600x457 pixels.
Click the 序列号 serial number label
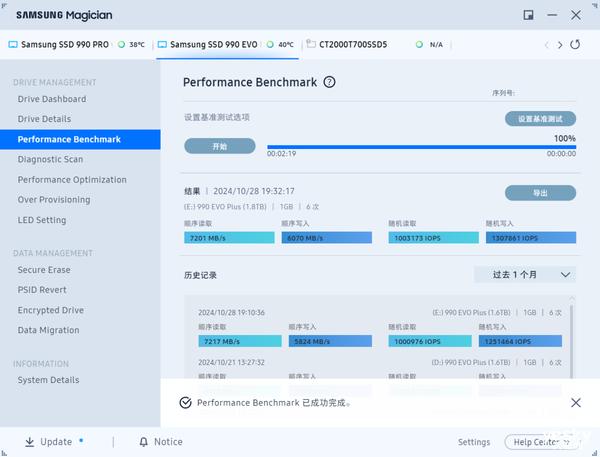(x=503, y=93)
